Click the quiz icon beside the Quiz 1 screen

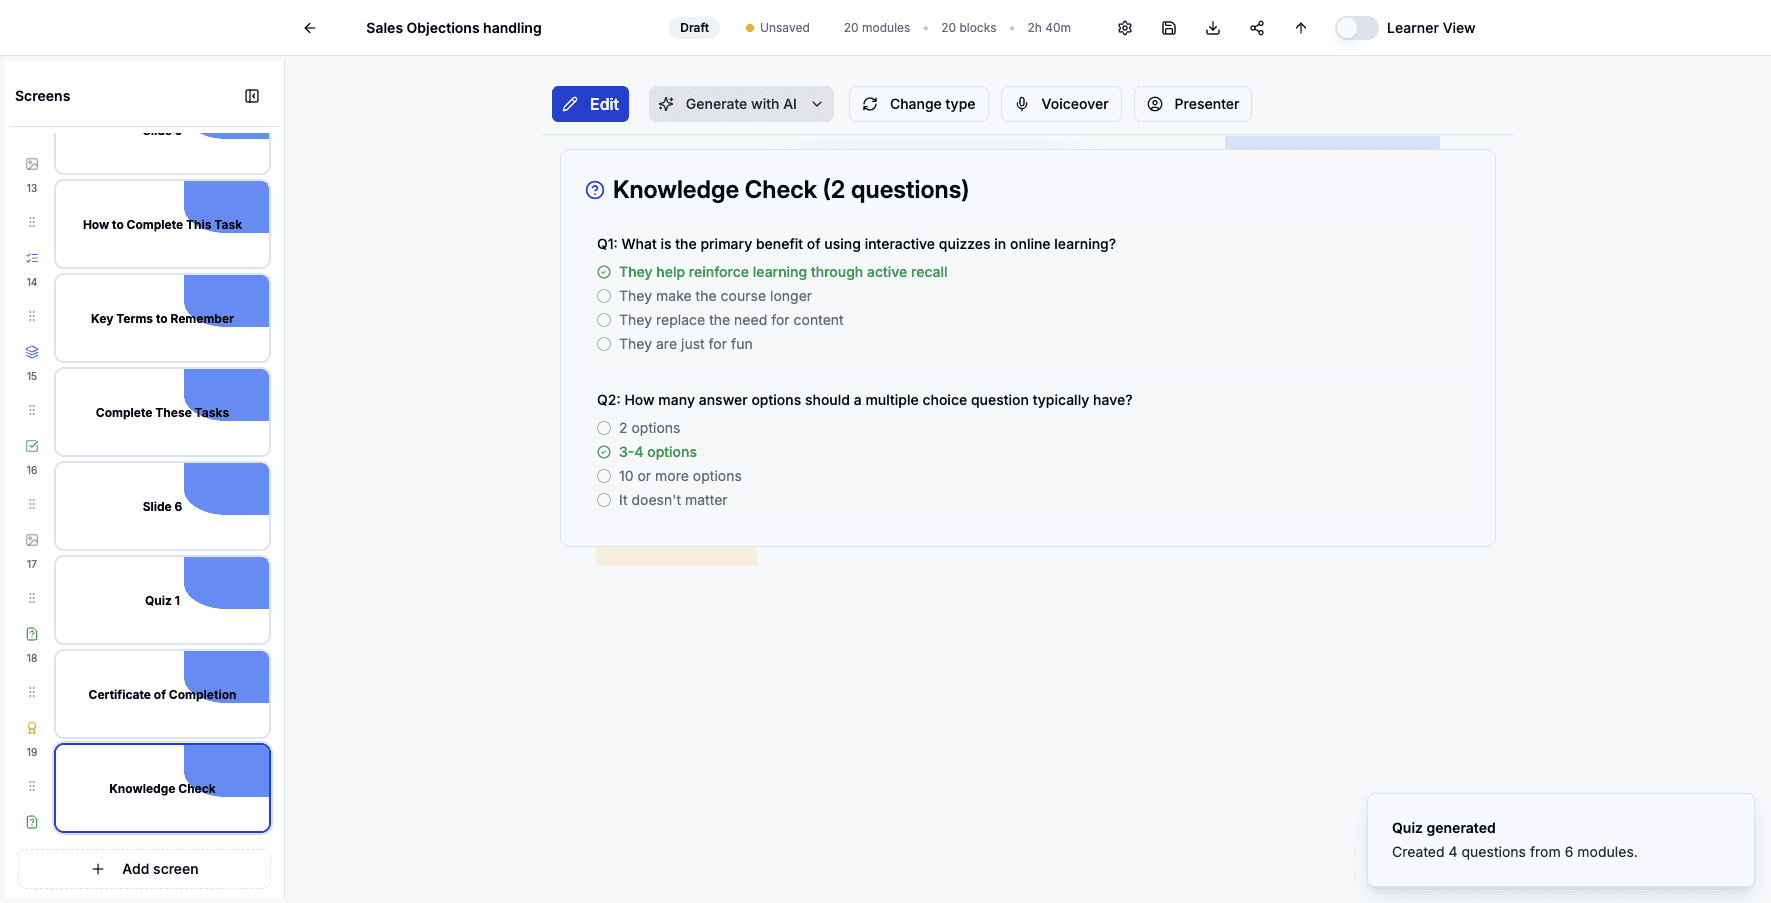[x=31, y=633]
